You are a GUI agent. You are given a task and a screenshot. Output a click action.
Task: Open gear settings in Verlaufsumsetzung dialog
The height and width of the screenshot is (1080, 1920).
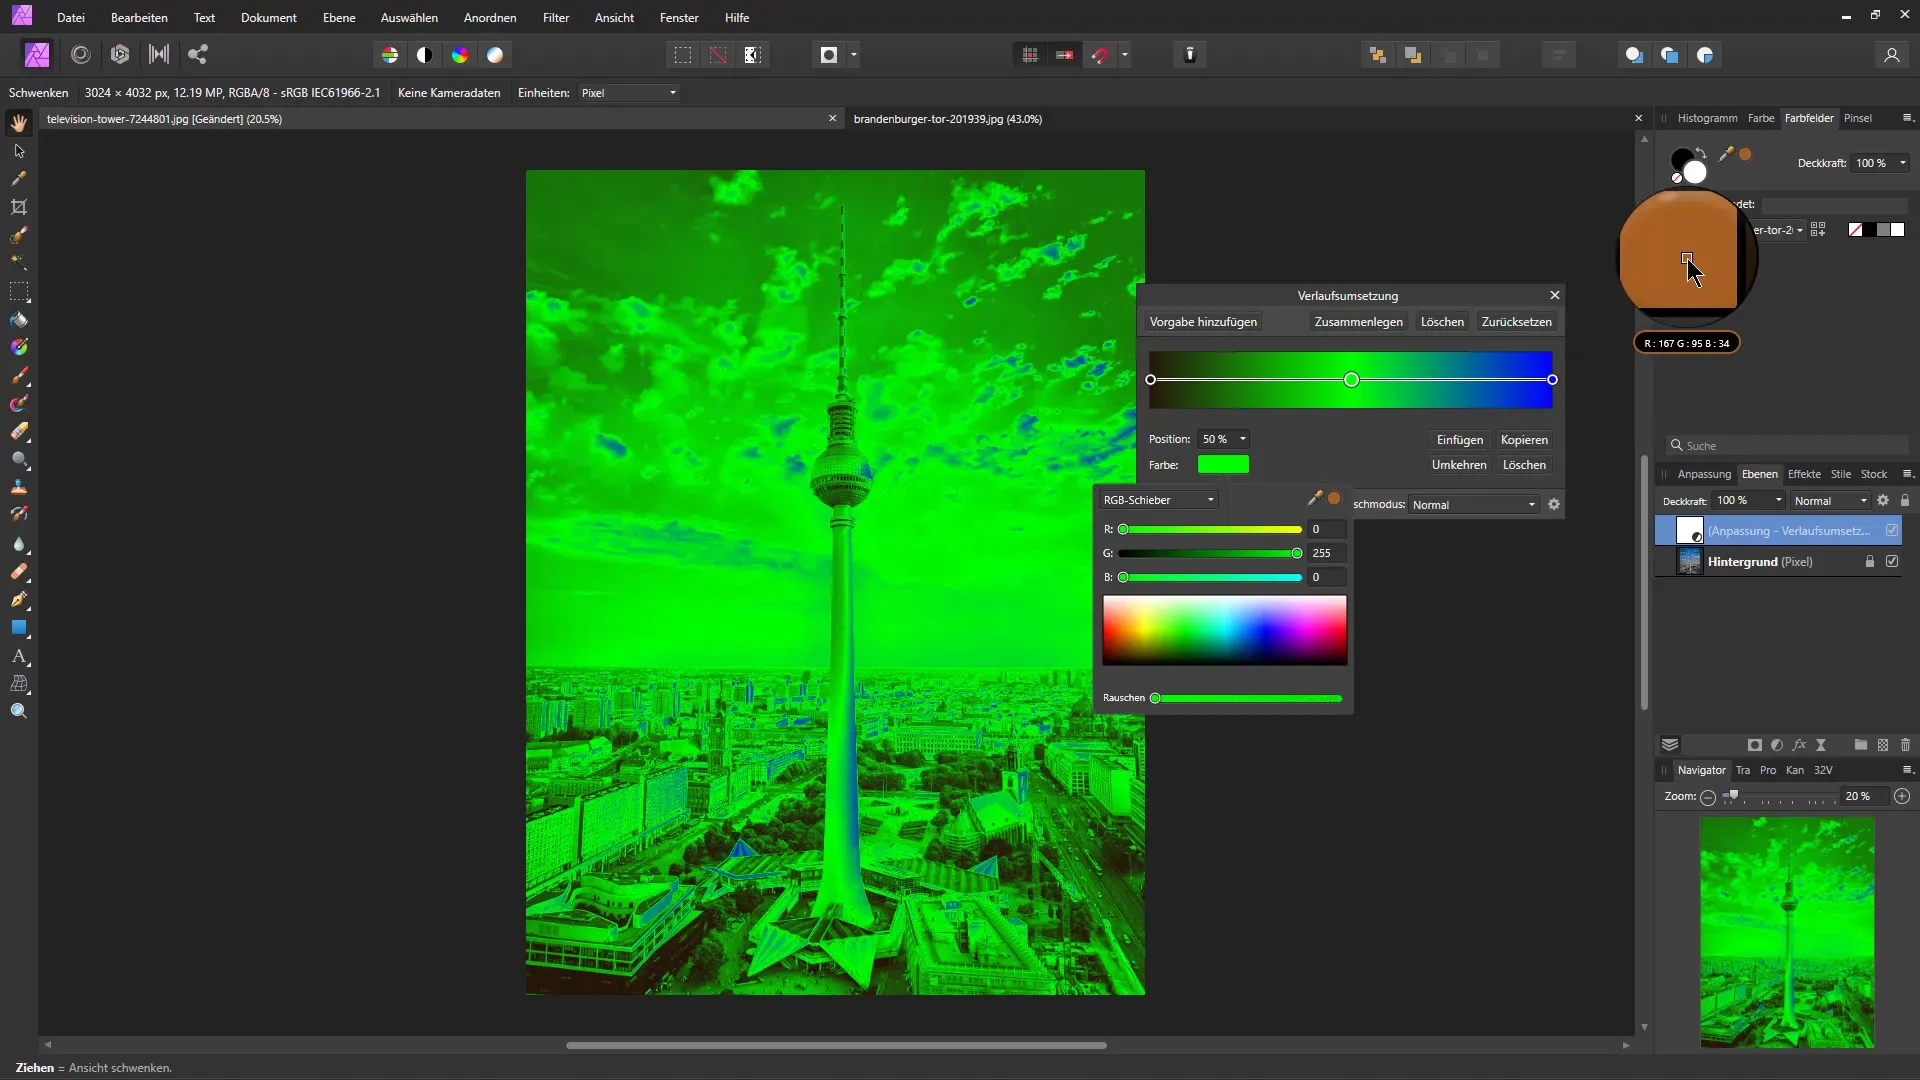click(x=1554, y=505)
